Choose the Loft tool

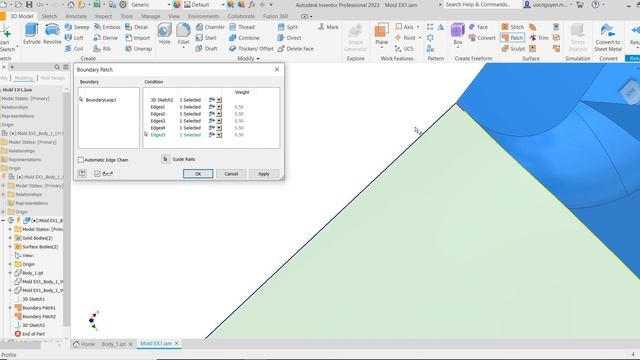tap(74, 38)
